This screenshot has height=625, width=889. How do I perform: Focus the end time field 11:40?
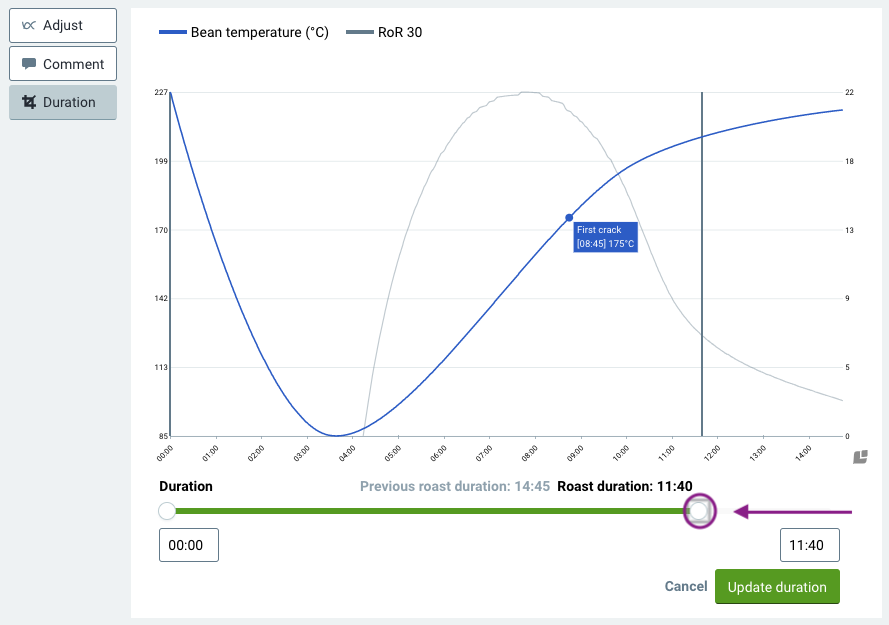pyautogui.click(x=809, y=545)
